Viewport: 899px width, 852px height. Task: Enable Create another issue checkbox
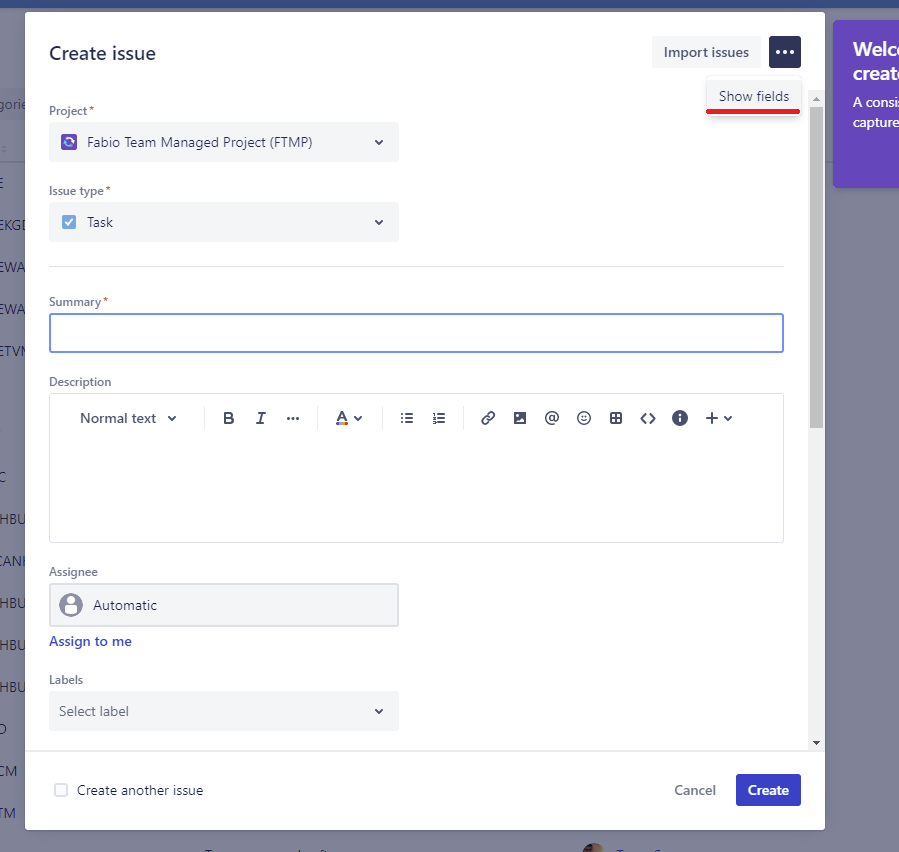(61, 790)
